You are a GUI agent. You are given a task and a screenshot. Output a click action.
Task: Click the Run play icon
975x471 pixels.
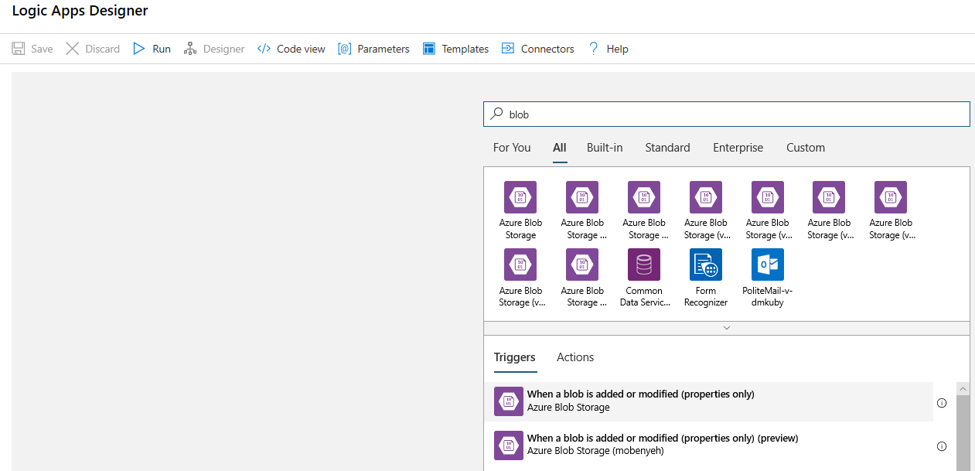[x=139, y=48]
